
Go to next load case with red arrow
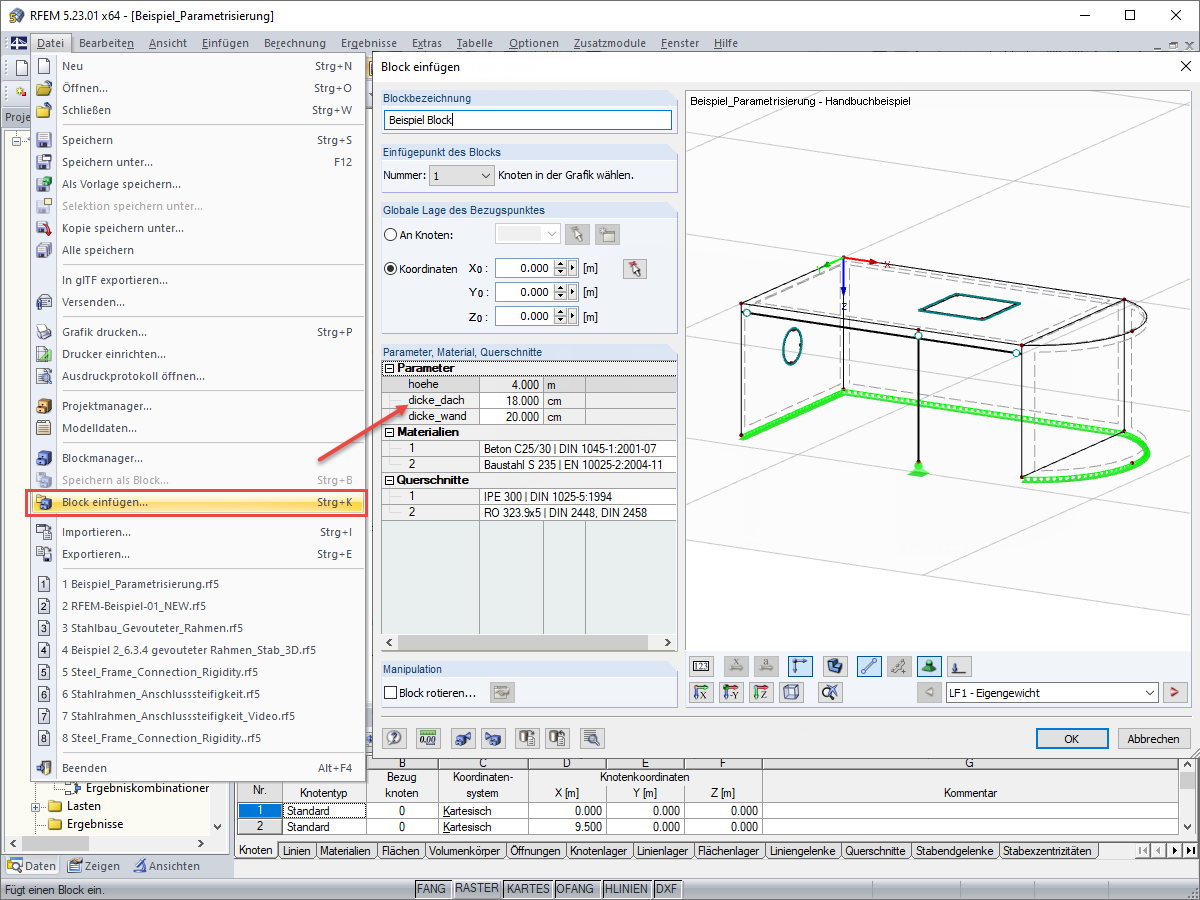pyautogui.click(x=1175, y=692)
